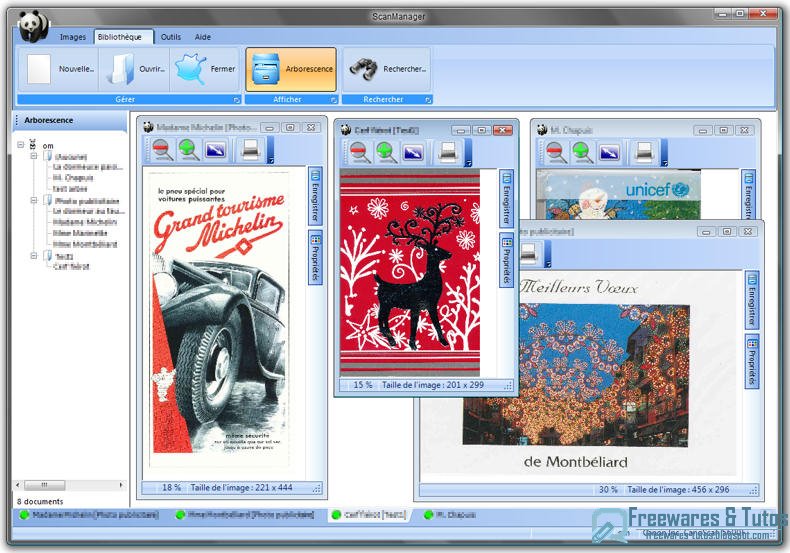Open Enregistrer side panel in M. Chapuis window
790x553 pixels.
(748, 194)
